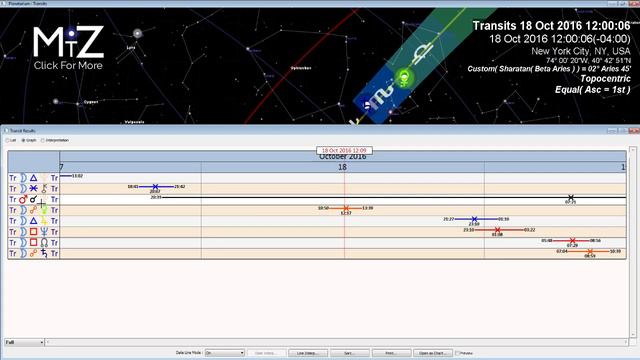
Task: Click the trine symbol in the Jupiter row
Action: (x=33, y=221)
